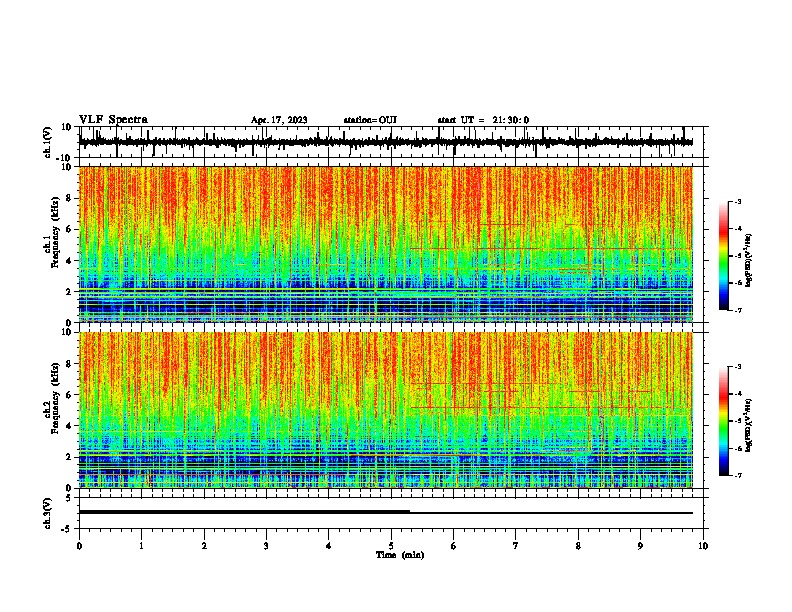Click the time axis tick label "8"
Image resolution: width=792 pixels, height=612 pixels.
tap(578, 546)
